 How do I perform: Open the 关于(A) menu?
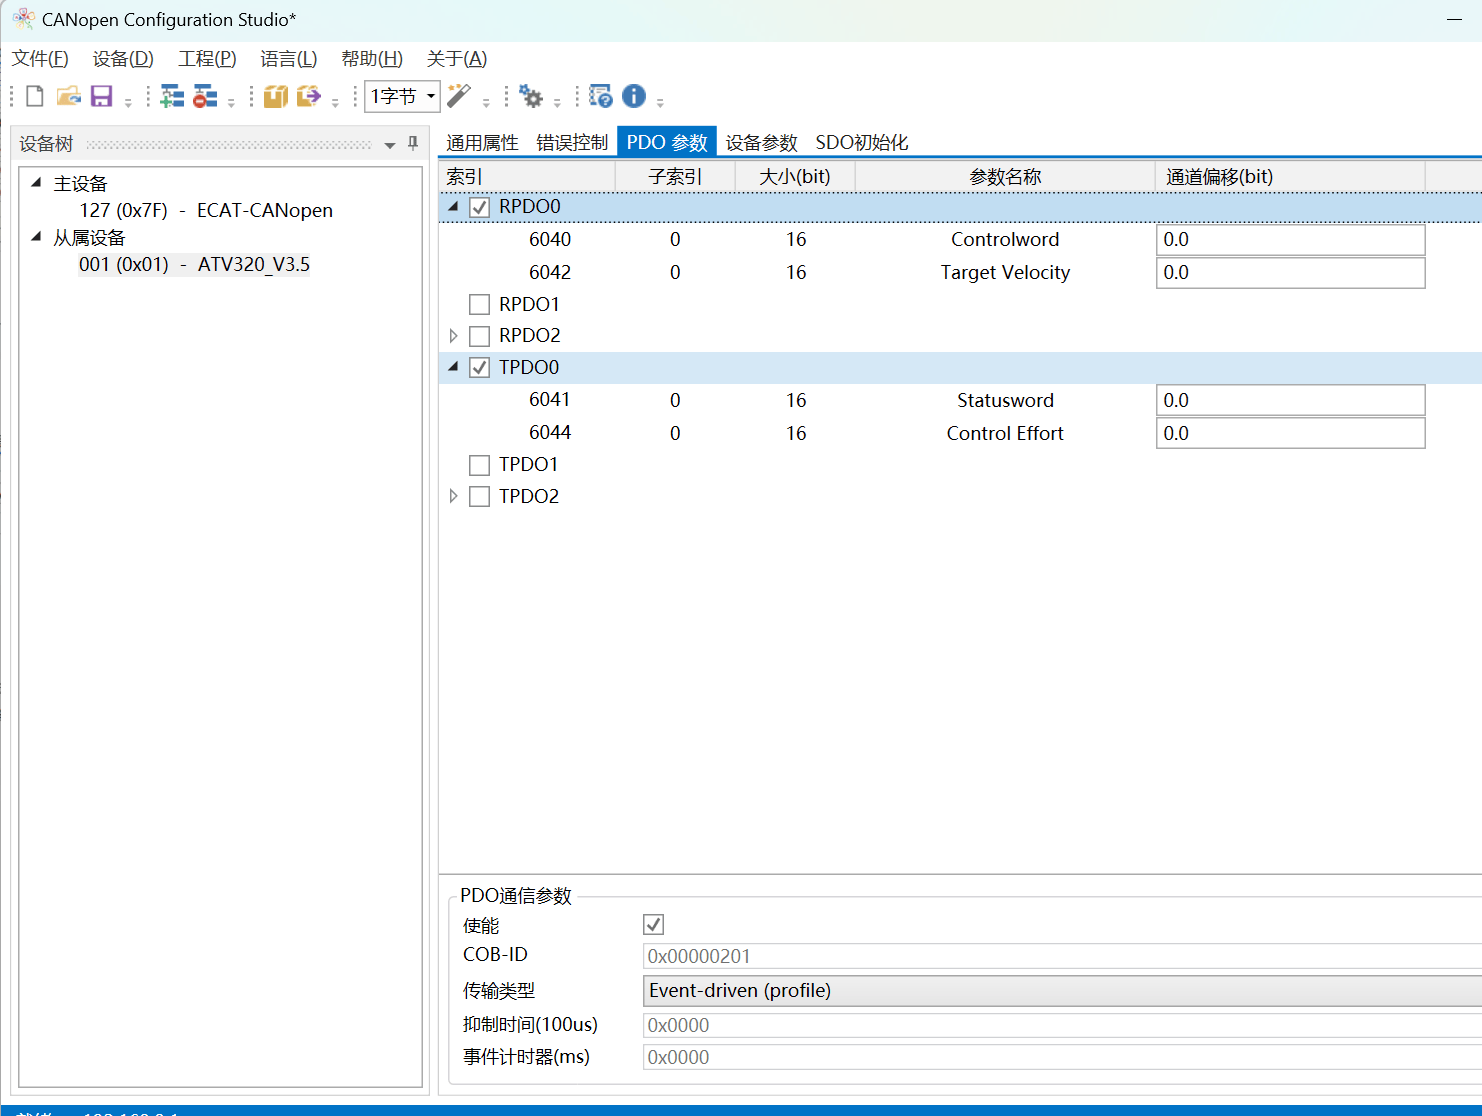(457, 59)
